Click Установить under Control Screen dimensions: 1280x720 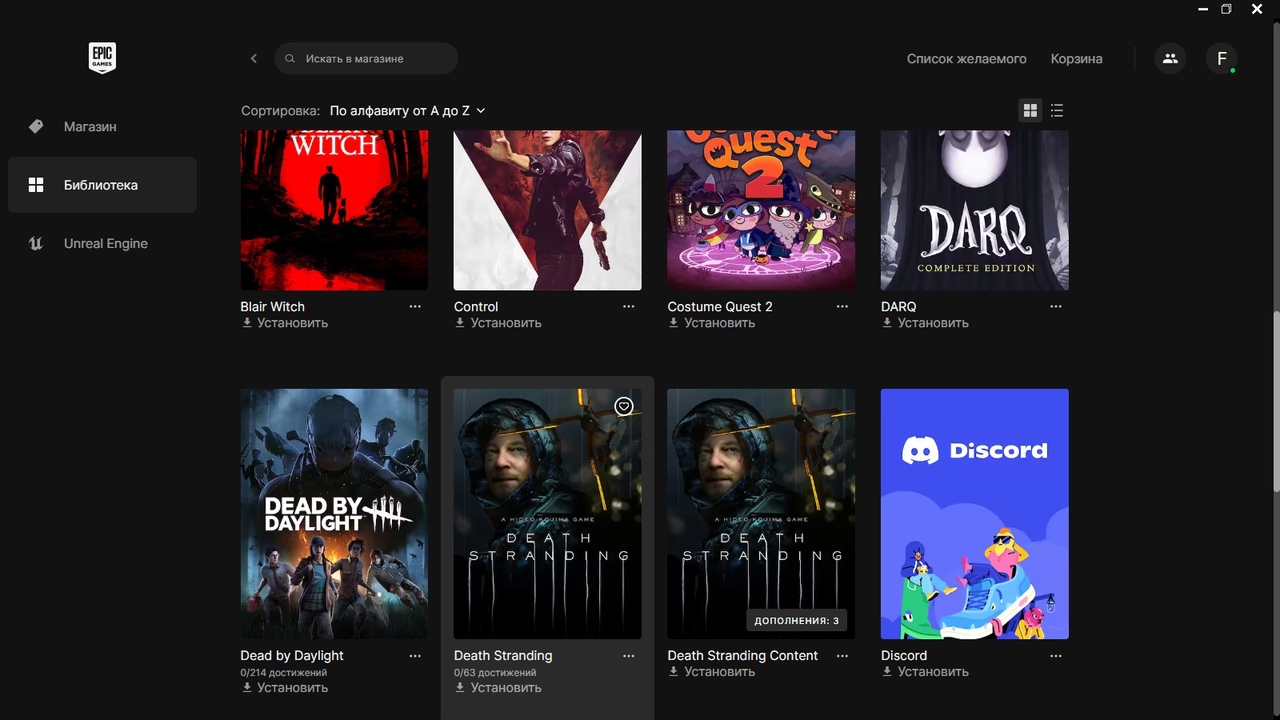tap(498, 323)
